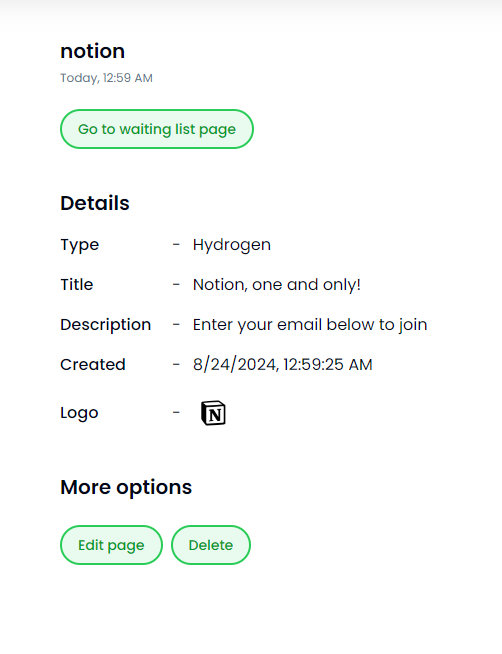Click the Description field label
The width and height of the screenshot is (502, 654).
(105, 324)
